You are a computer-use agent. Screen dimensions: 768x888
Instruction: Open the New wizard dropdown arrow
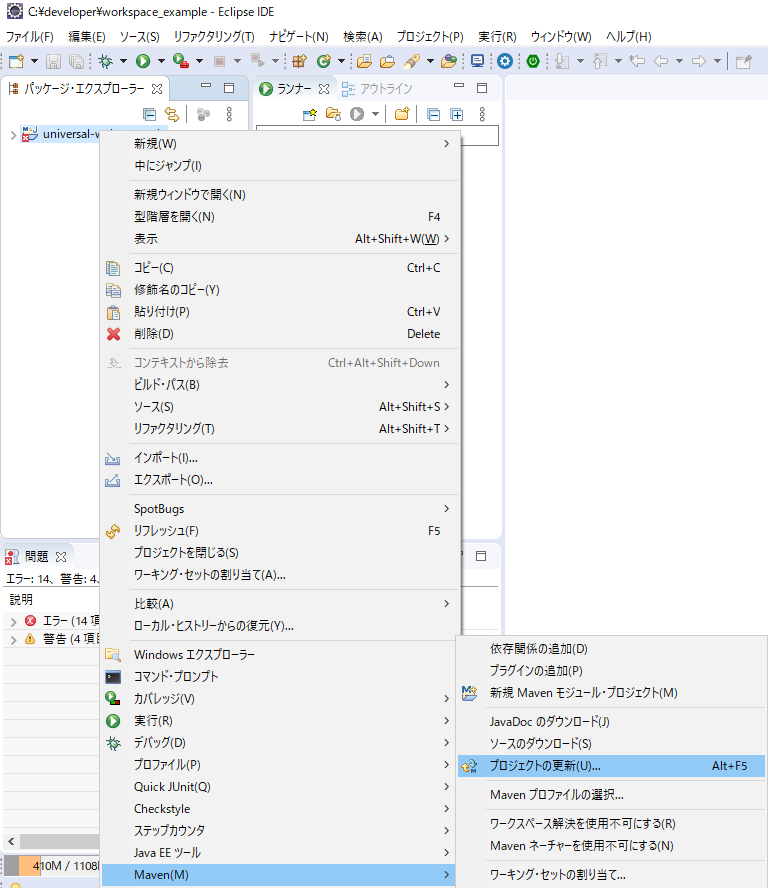[34, 61]
